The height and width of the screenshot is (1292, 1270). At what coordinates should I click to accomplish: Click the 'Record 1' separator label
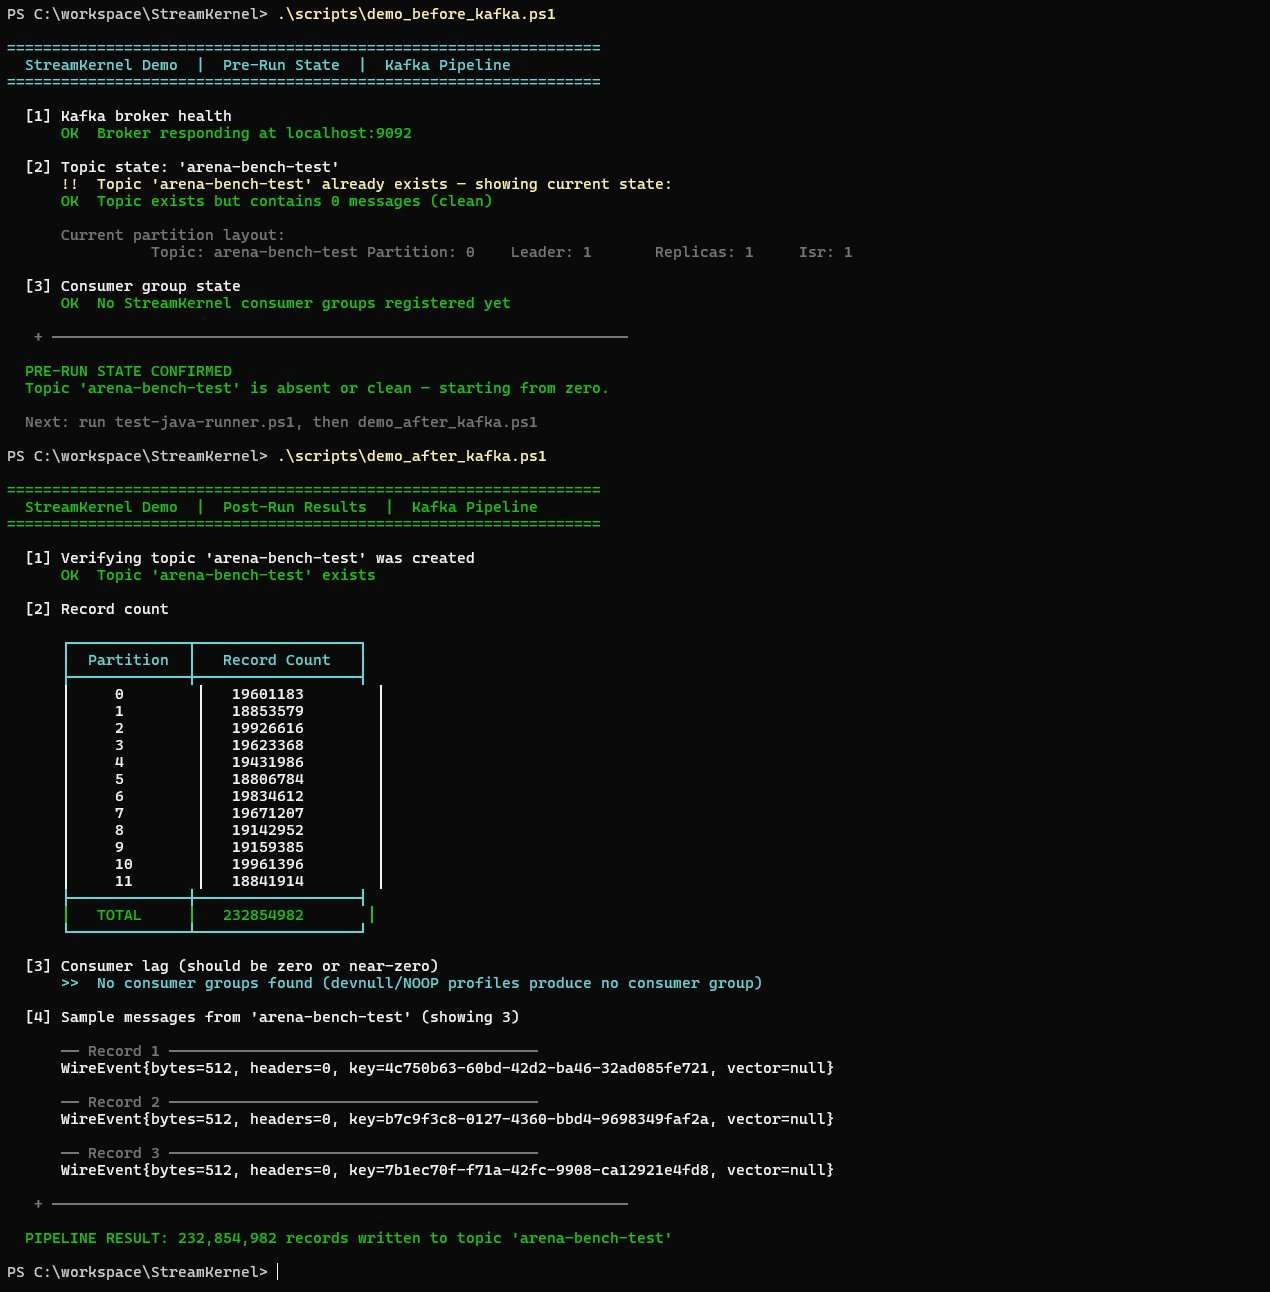tap(124, 1051)
